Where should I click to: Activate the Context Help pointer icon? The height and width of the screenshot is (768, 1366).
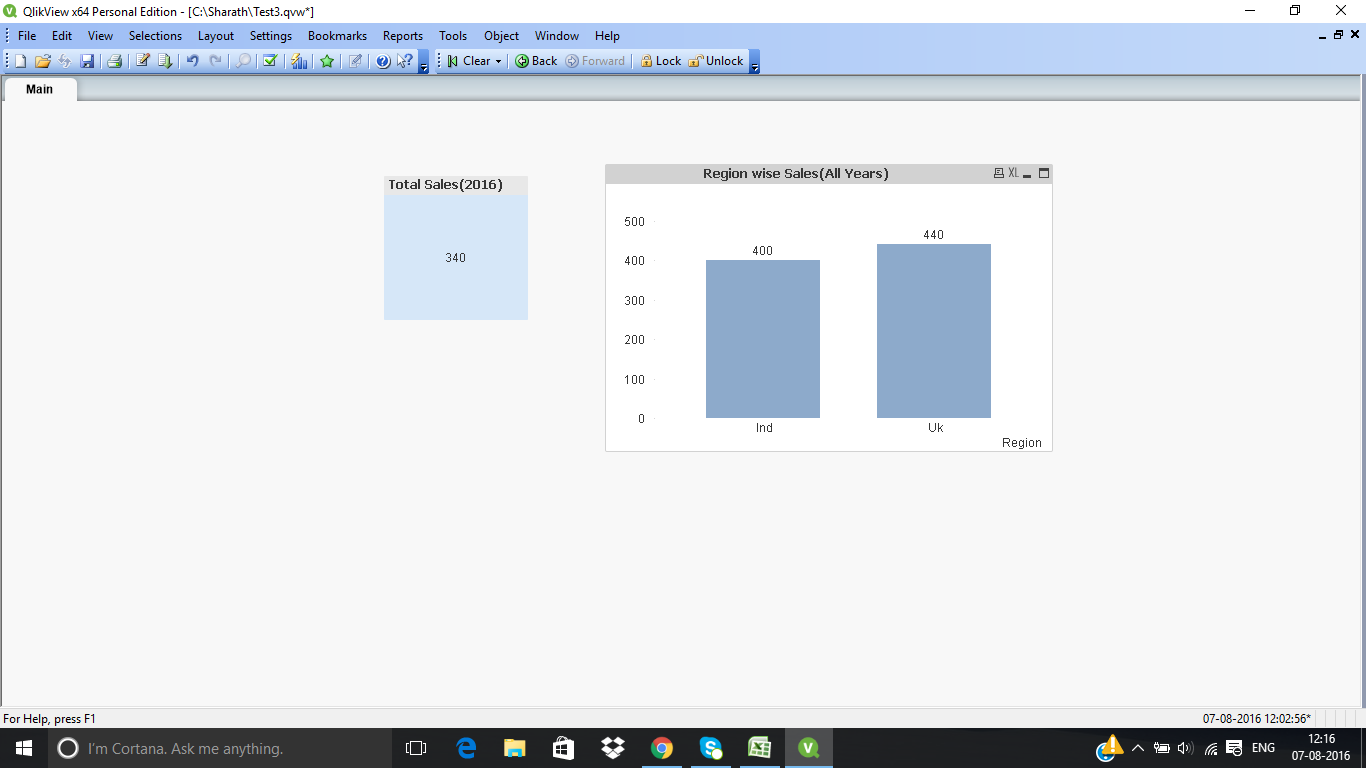pos(405,61)
